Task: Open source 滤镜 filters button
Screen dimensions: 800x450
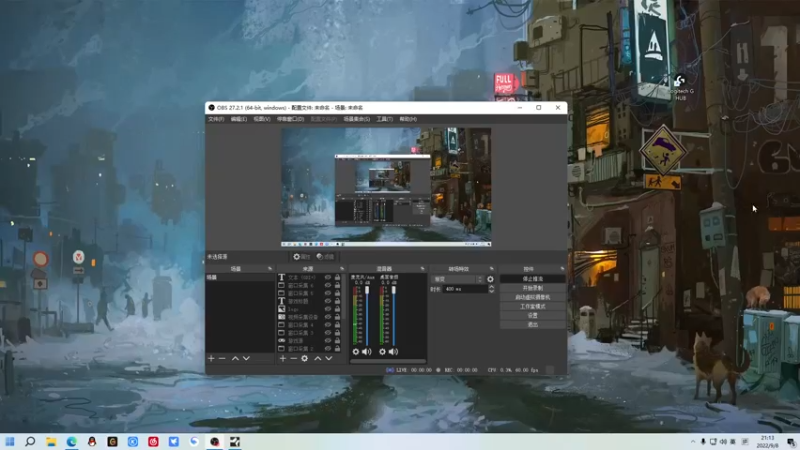Action: click(325, 257)
